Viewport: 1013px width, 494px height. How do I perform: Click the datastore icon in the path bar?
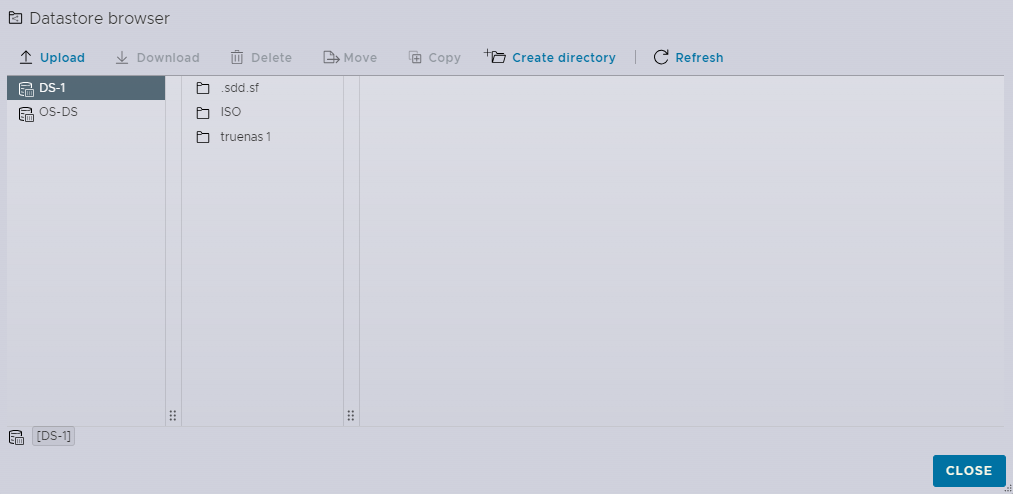tap(16, 437)
